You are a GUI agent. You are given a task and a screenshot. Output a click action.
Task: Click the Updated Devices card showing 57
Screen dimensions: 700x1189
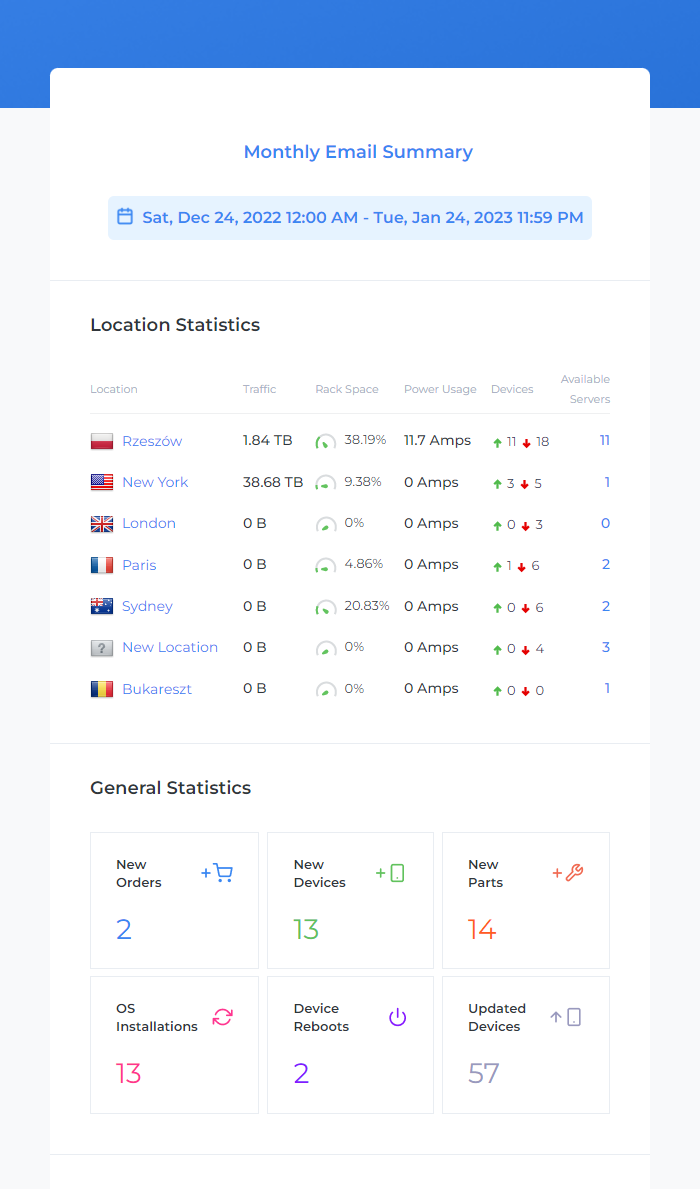tap(526, 1045)
